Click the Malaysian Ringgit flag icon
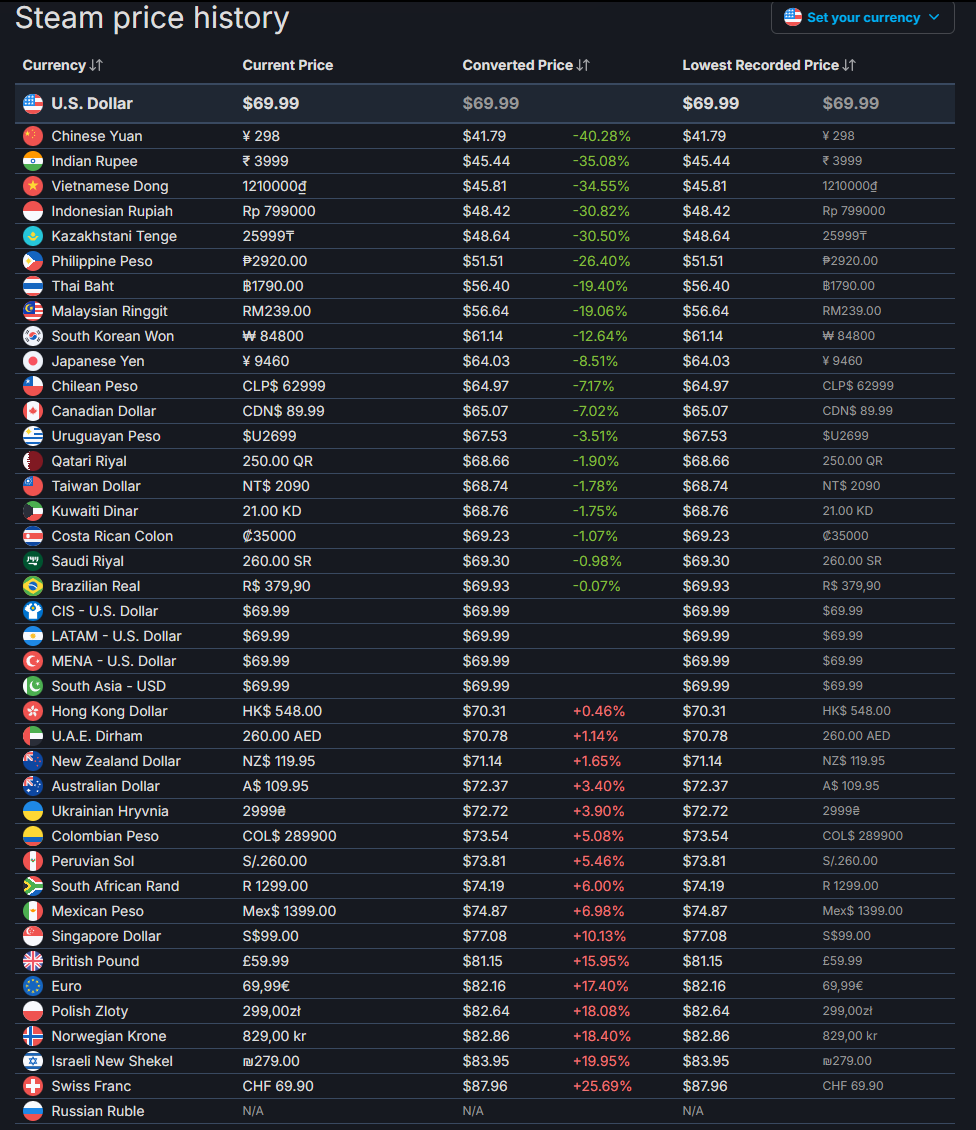The image size is (976, 1130). (33, 311)
